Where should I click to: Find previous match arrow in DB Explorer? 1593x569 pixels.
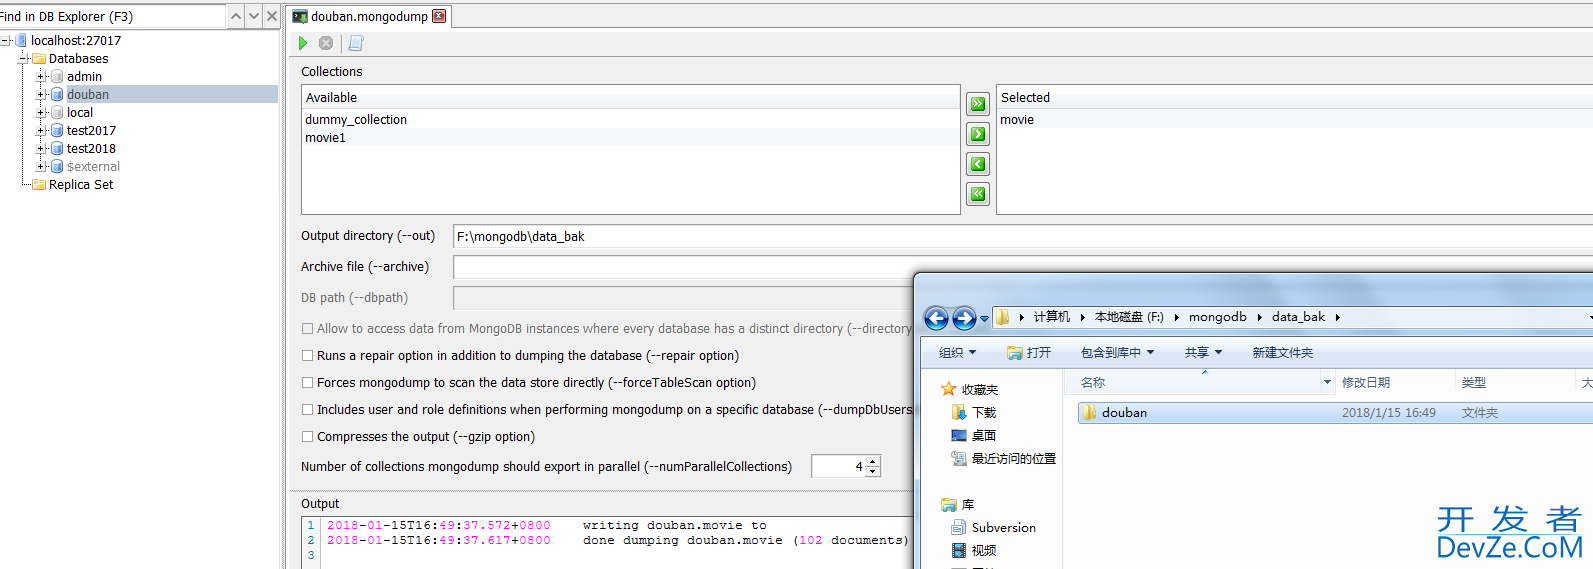236,16
